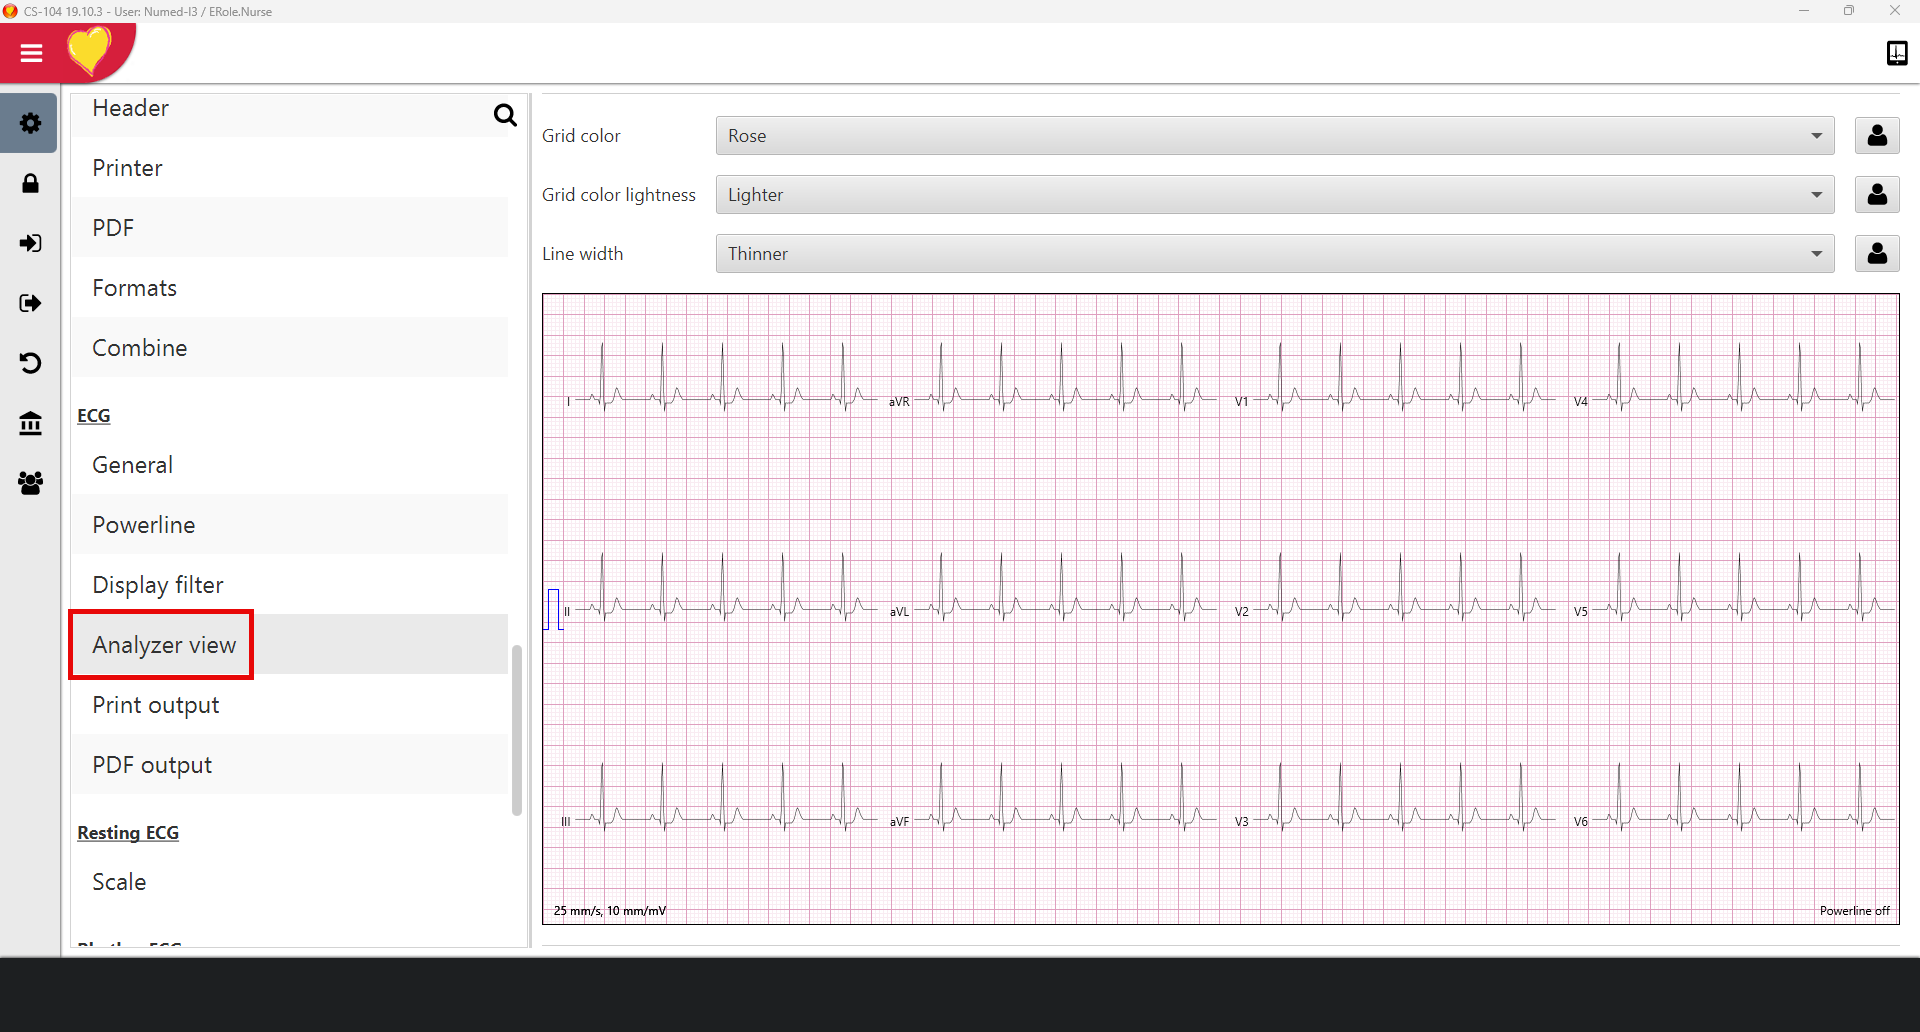Viewport: 1920px width, 1032px height.
Task: Open the Line width dropdown
Action: coord(1274,254)
